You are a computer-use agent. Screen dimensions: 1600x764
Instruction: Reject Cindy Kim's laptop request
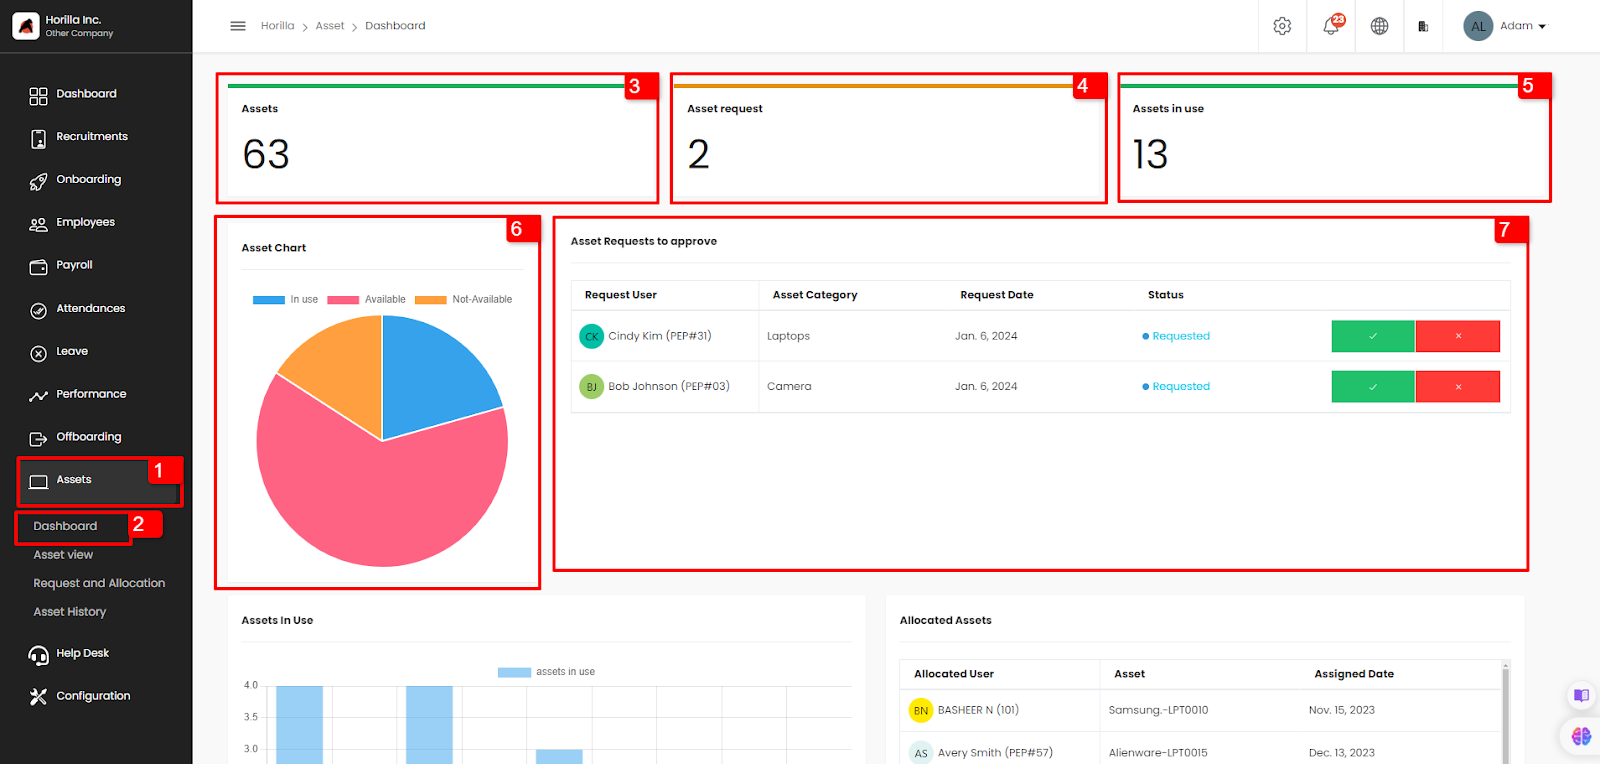(1458, 337)
